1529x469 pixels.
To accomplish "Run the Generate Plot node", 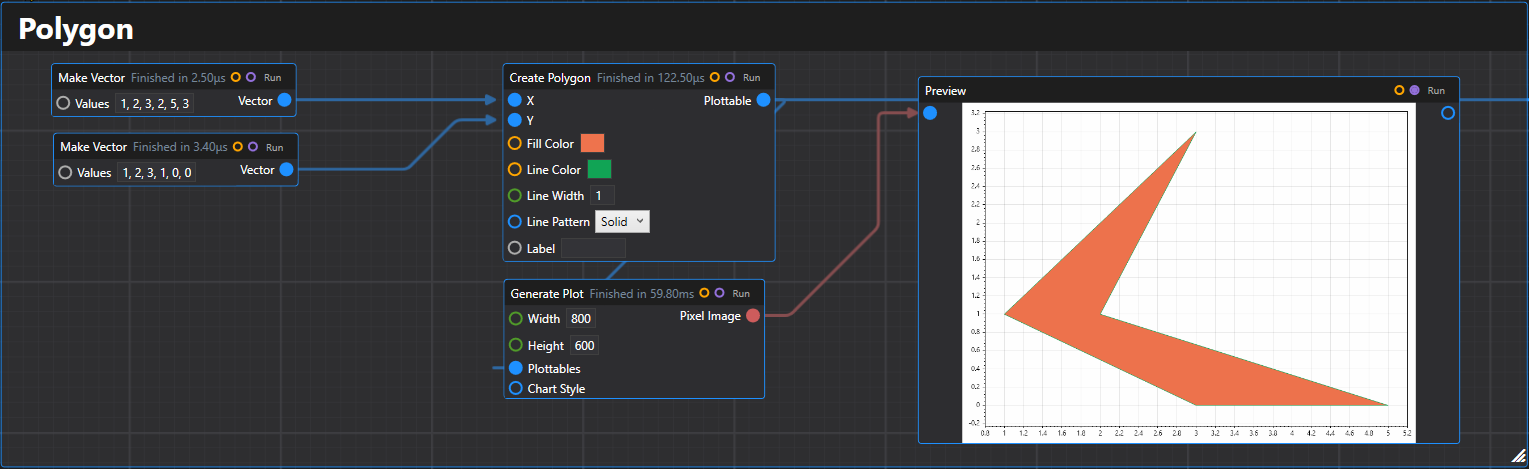I will click(741, 294).
